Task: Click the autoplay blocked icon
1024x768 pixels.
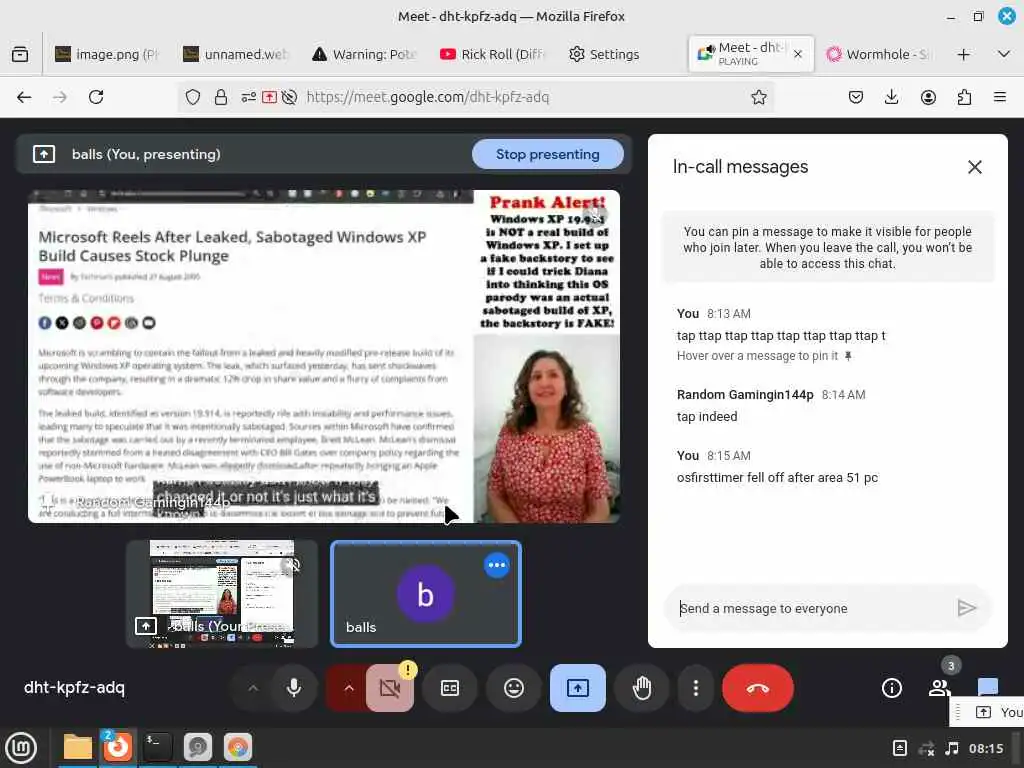Action: (x=289, y=97)
